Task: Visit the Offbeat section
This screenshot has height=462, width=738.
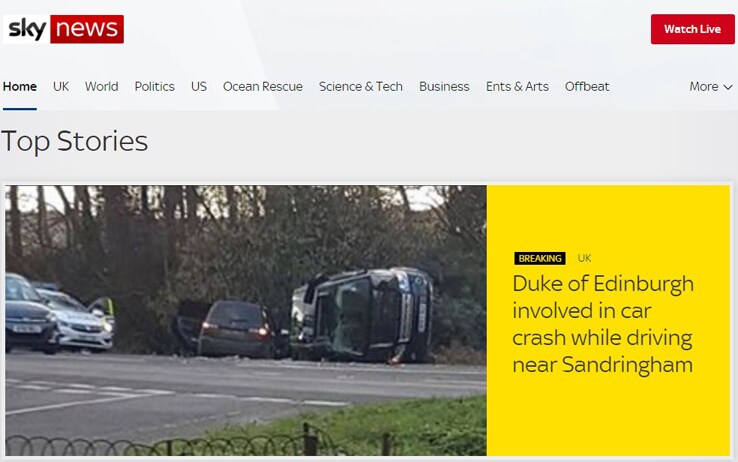Action: coord(587,87)
